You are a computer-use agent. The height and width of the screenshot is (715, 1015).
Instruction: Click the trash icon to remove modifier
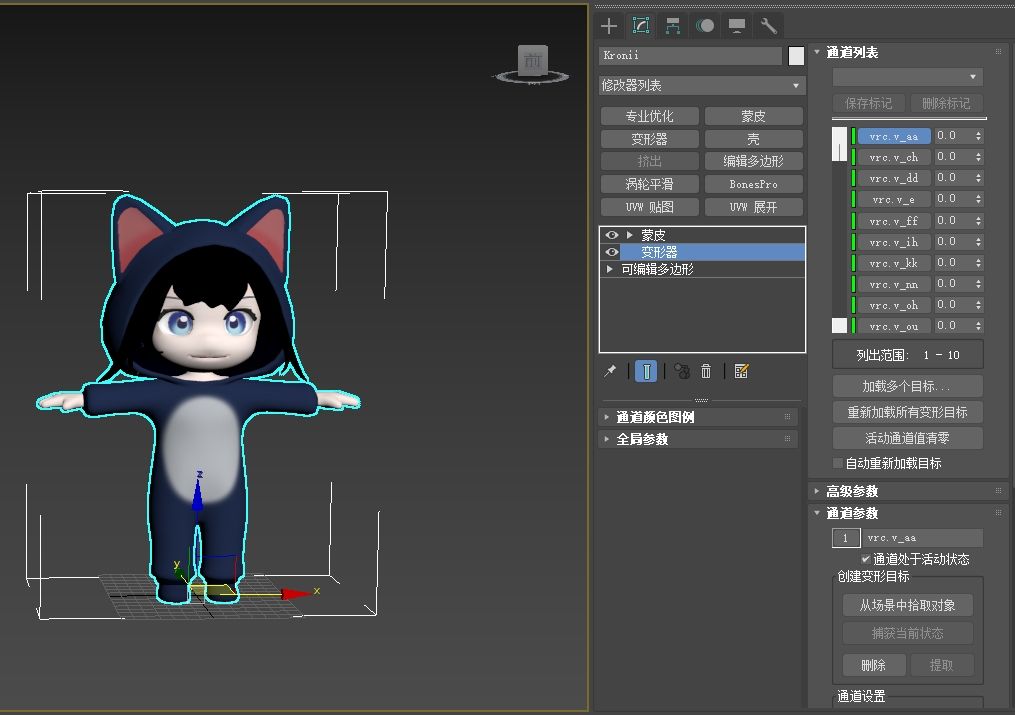click(x=706, y=371)
